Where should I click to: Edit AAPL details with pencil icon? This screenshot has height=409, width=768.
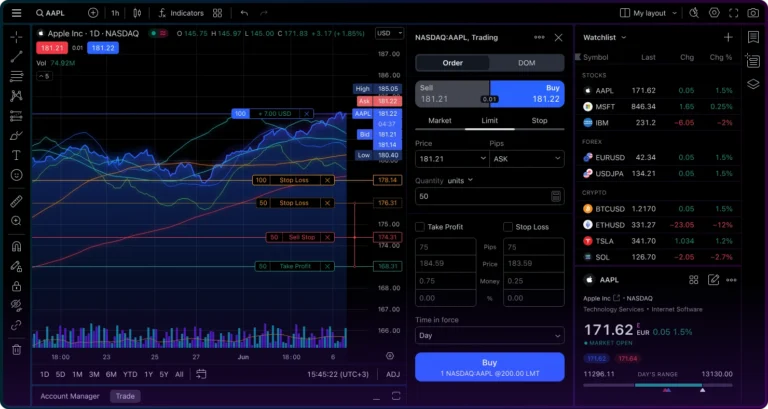(713, 280)
